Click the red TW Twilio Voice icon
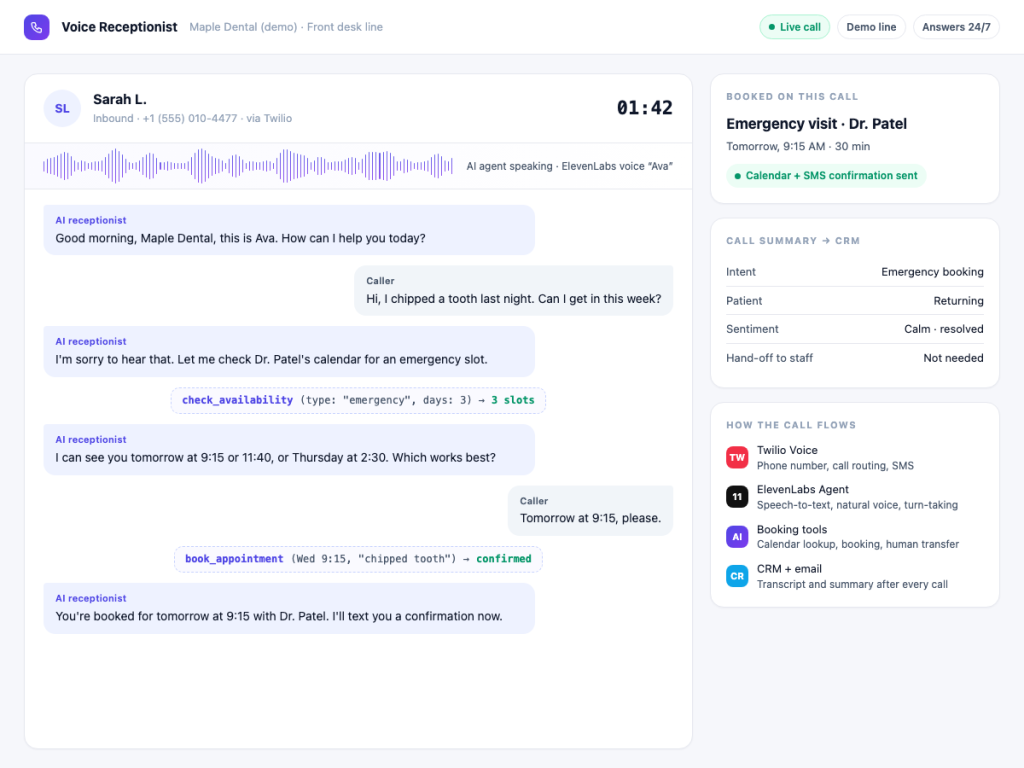 [737, 457]
